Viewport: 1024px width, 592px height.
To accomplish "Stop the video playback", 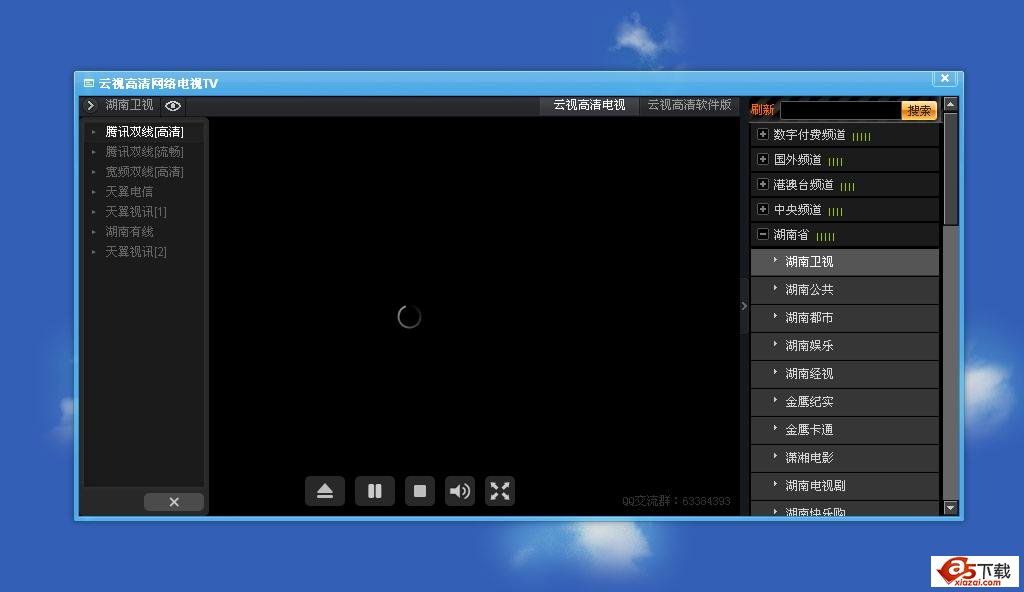I will pos(420,491).
